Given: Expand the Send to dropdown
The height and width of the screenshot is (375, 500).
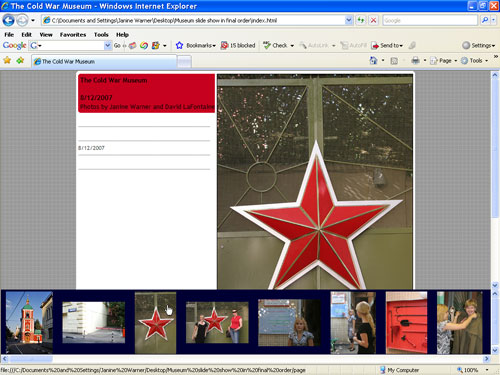Looking at the screenshot, I should 387,45.
